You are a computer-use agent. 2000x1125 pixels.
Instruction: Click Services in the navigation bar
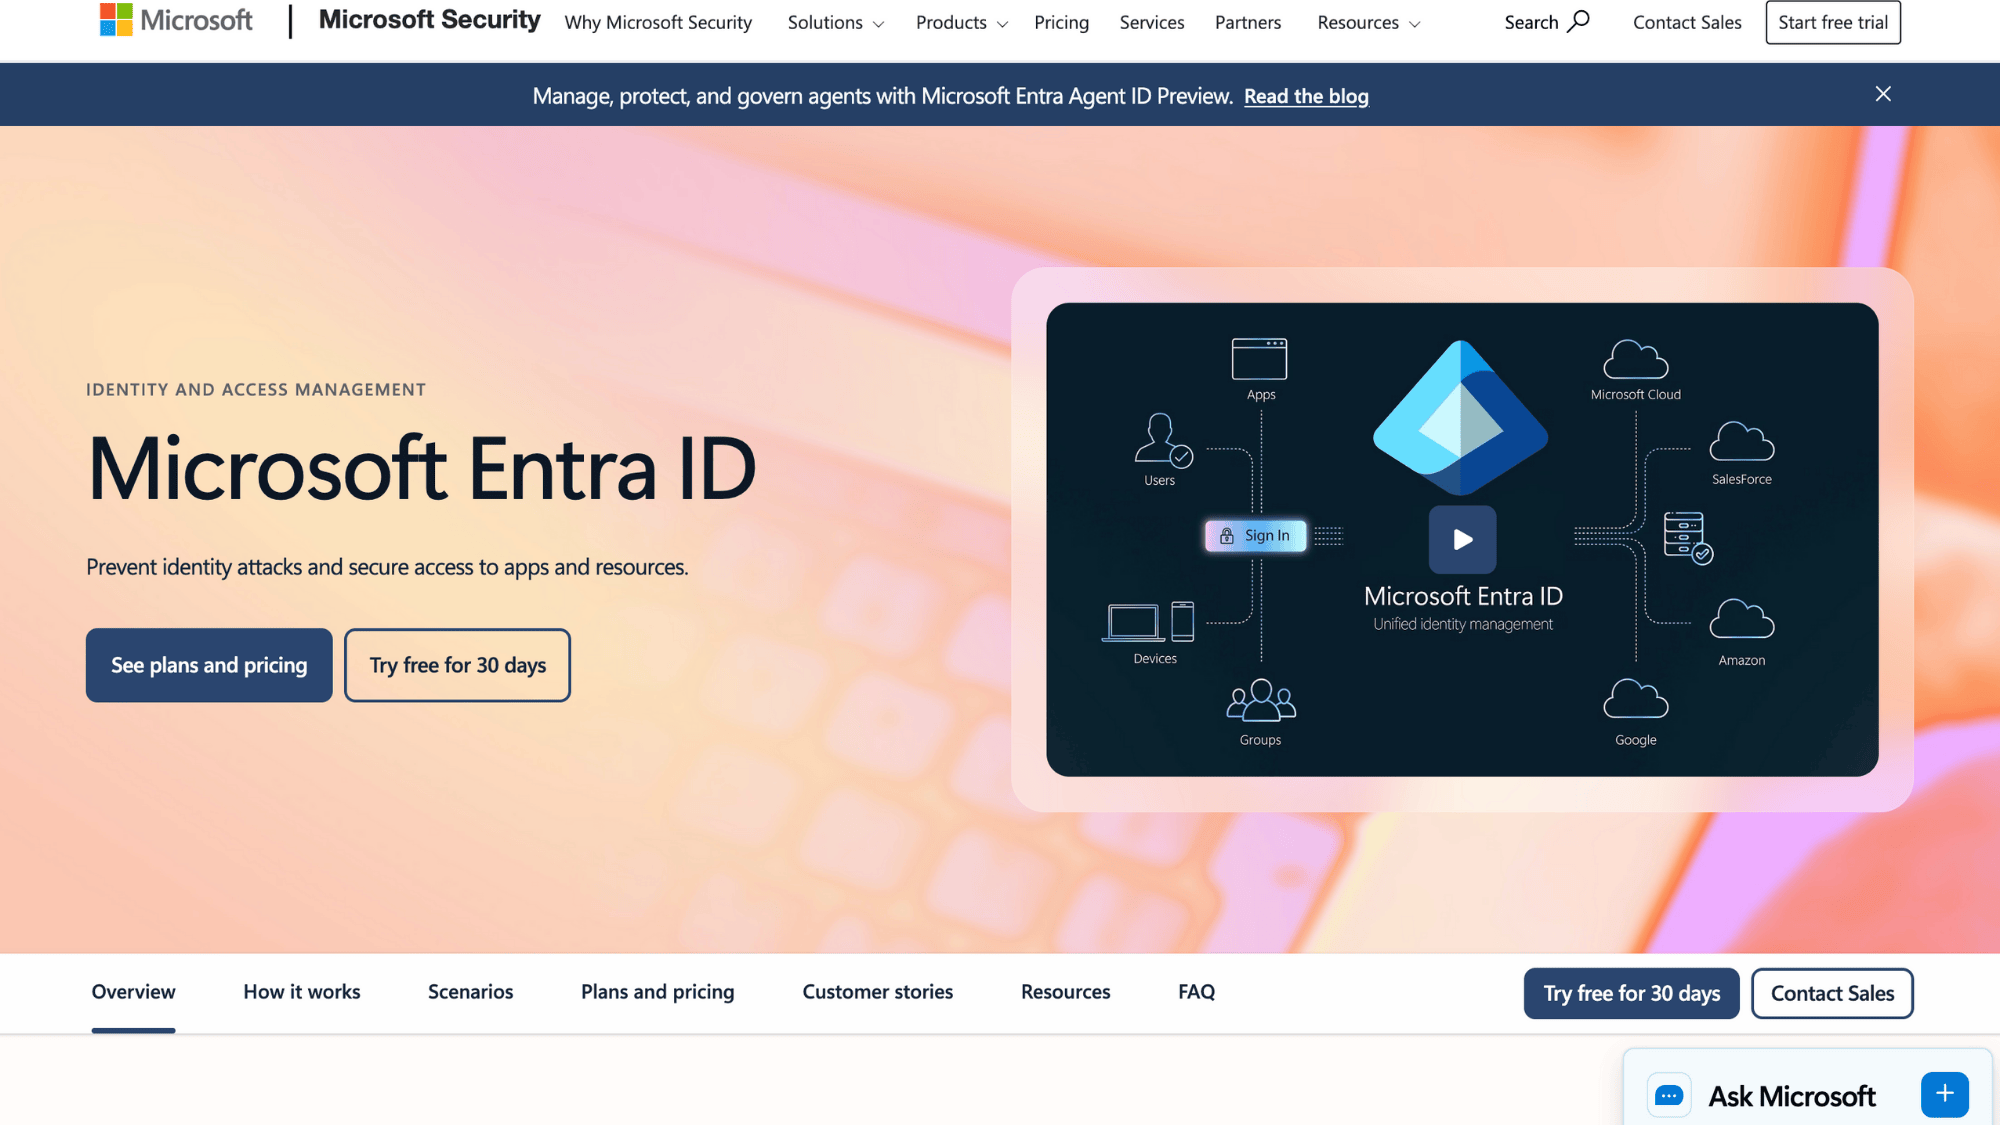(x=1151, y=22)
